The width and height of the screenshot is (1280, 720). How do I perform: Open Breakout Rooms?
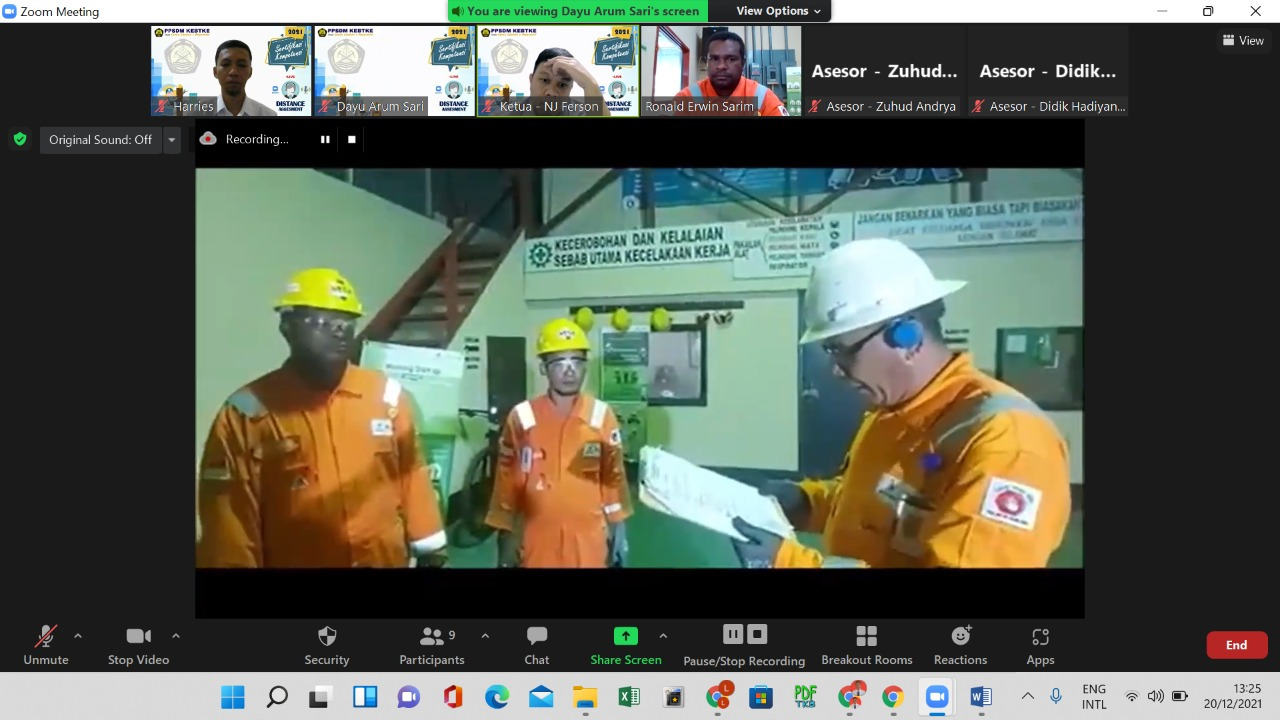867,646
